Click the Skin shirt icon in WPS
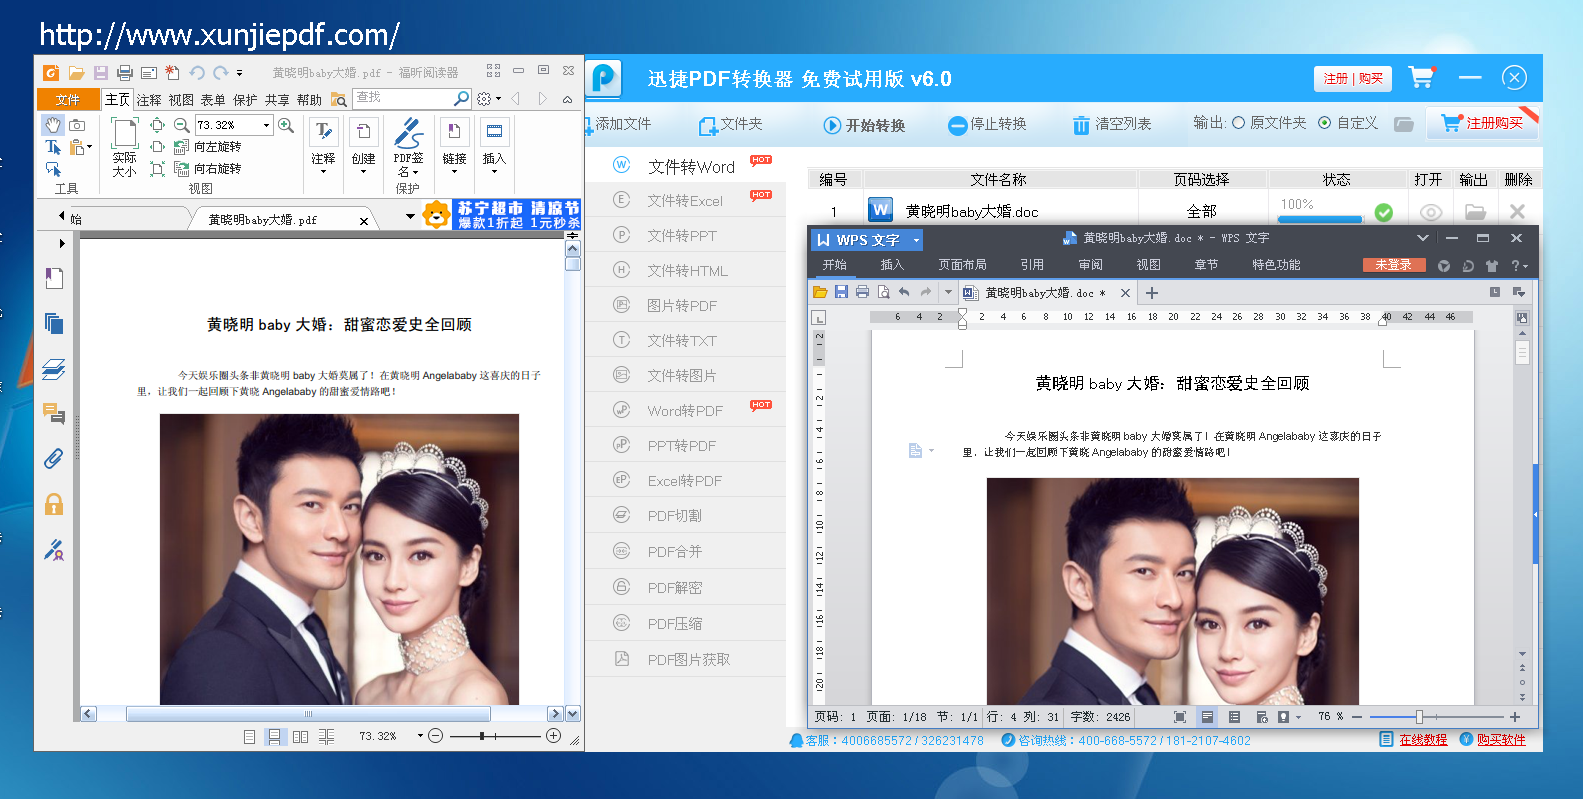Screen dimensions: 1583x799 click(x=1492, y=266)
